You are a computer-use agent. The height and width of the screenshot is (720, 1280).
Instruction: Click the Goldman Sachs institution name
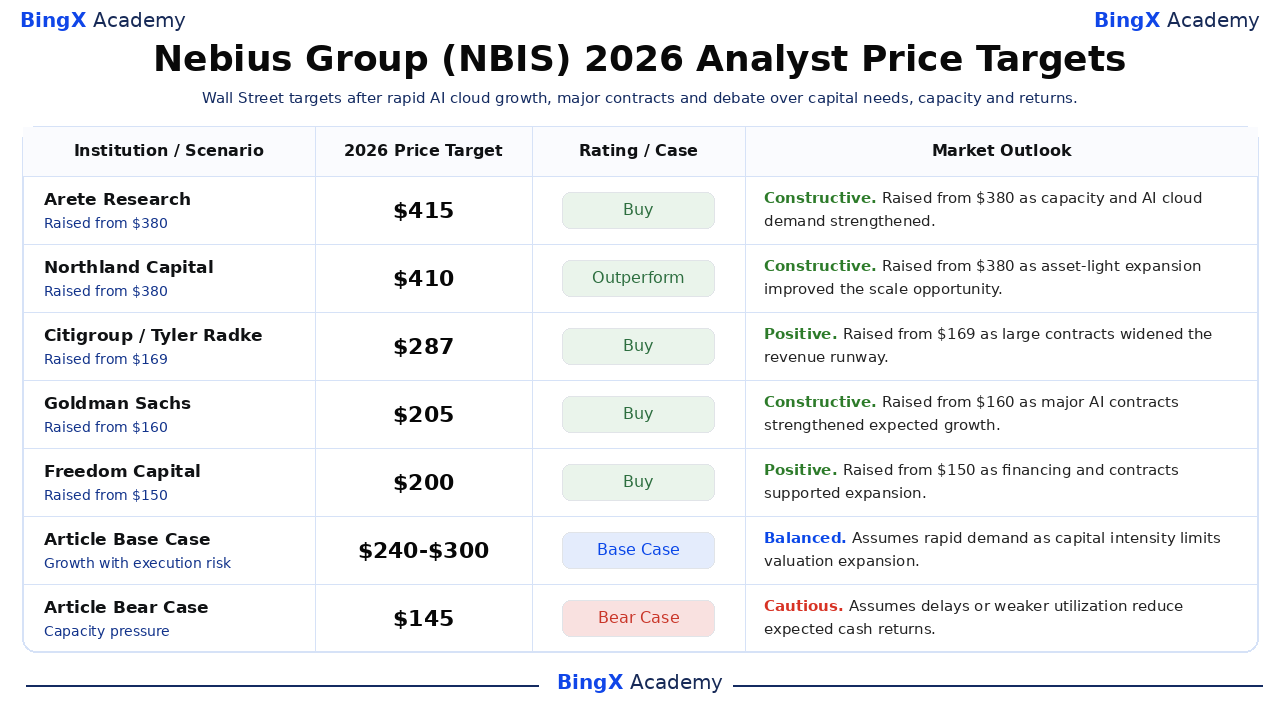(x=117, y=404)
